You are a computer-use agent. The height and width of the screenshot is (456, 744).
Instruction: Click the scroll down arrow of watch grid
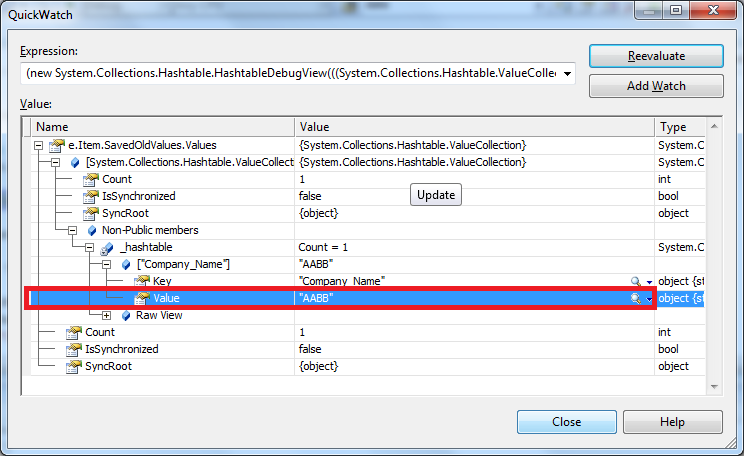pyautogui.click(x=714, y=387)
